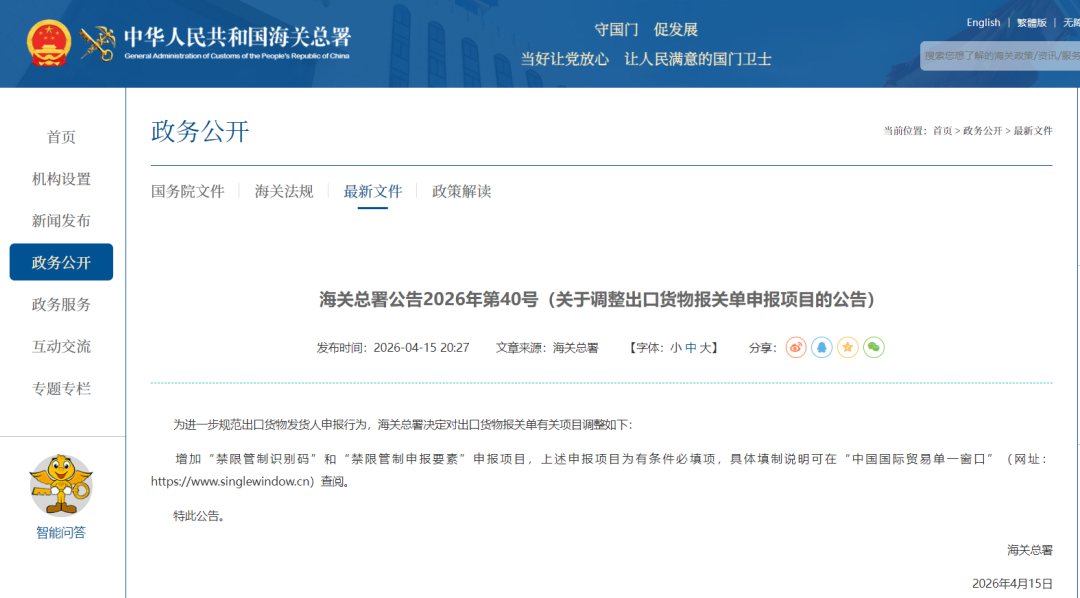Set font size to medium (中)

pyautogui.click(x=691, y=348)
